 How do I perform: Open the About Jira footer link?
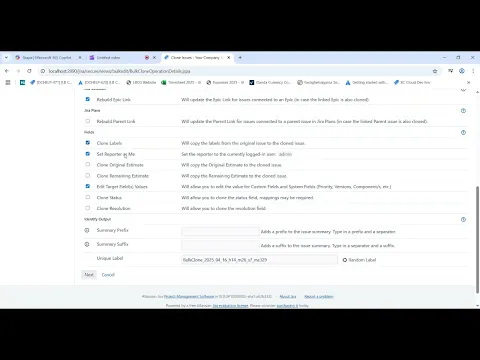(288, 297)
